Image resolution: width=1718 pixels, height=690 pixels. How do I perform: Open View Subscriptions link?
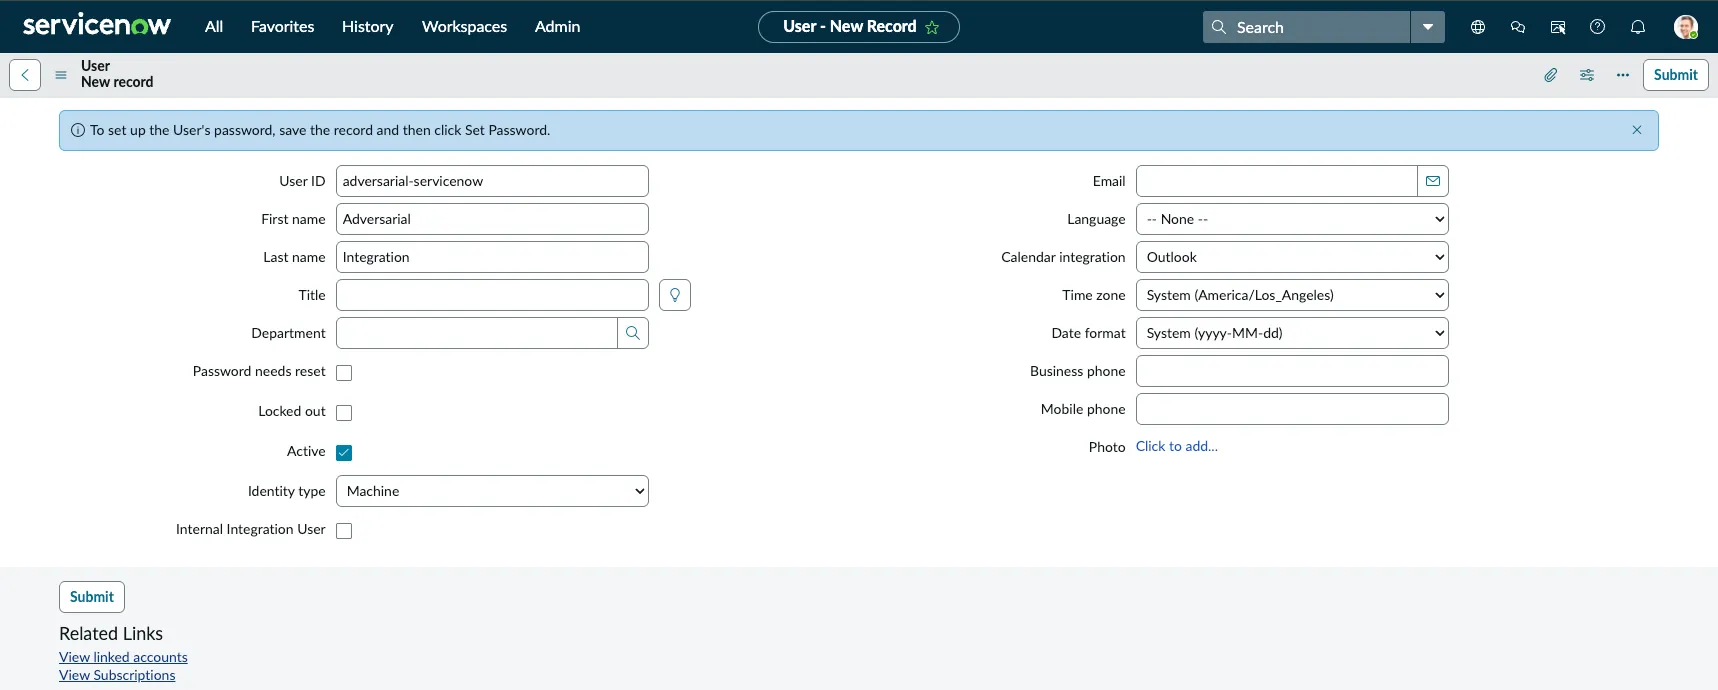pyautogui.click(x=117, y=675)
